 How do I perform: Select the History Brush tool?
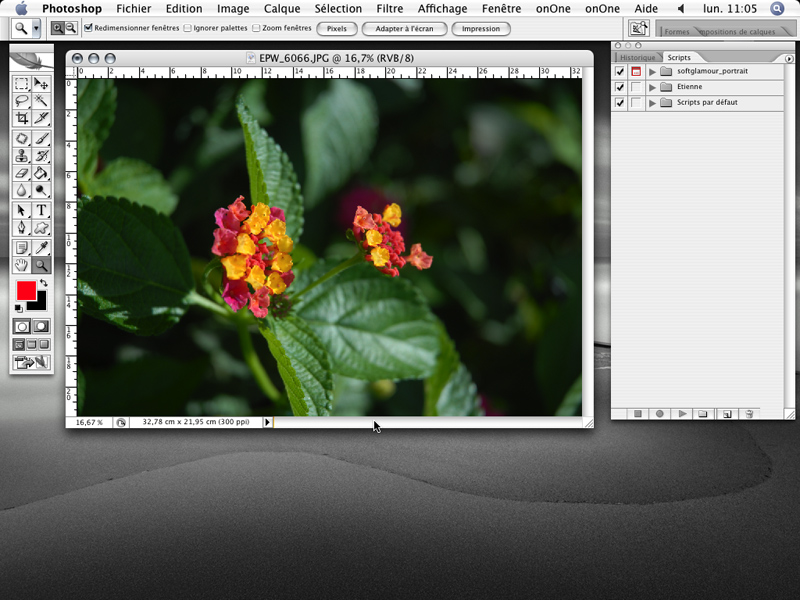point(41,156)
